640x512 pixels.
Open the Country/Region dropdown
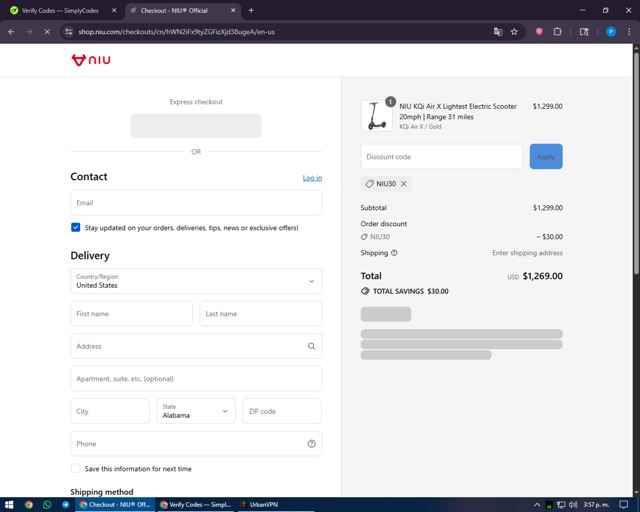[196, 281]
